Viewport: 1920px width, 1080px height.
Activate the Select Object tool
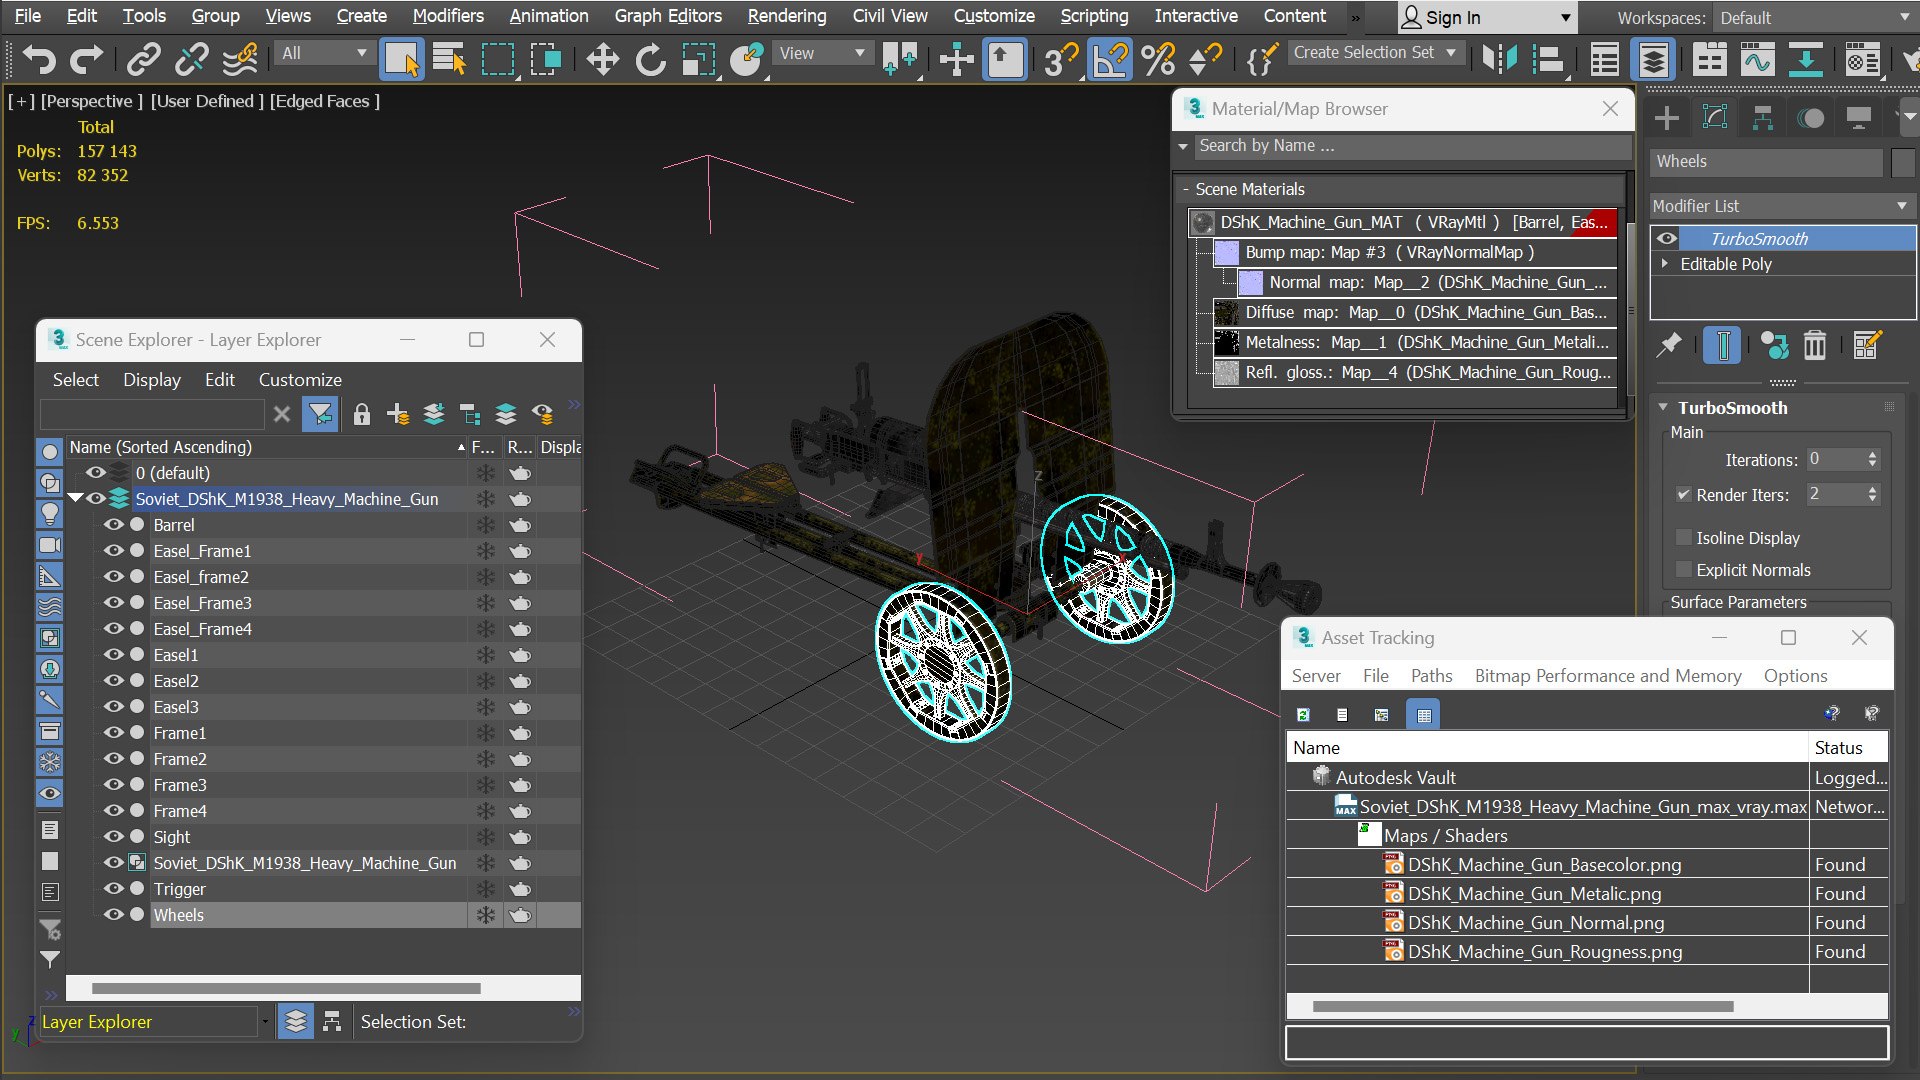pyautogui.click(x=402, y=60)
